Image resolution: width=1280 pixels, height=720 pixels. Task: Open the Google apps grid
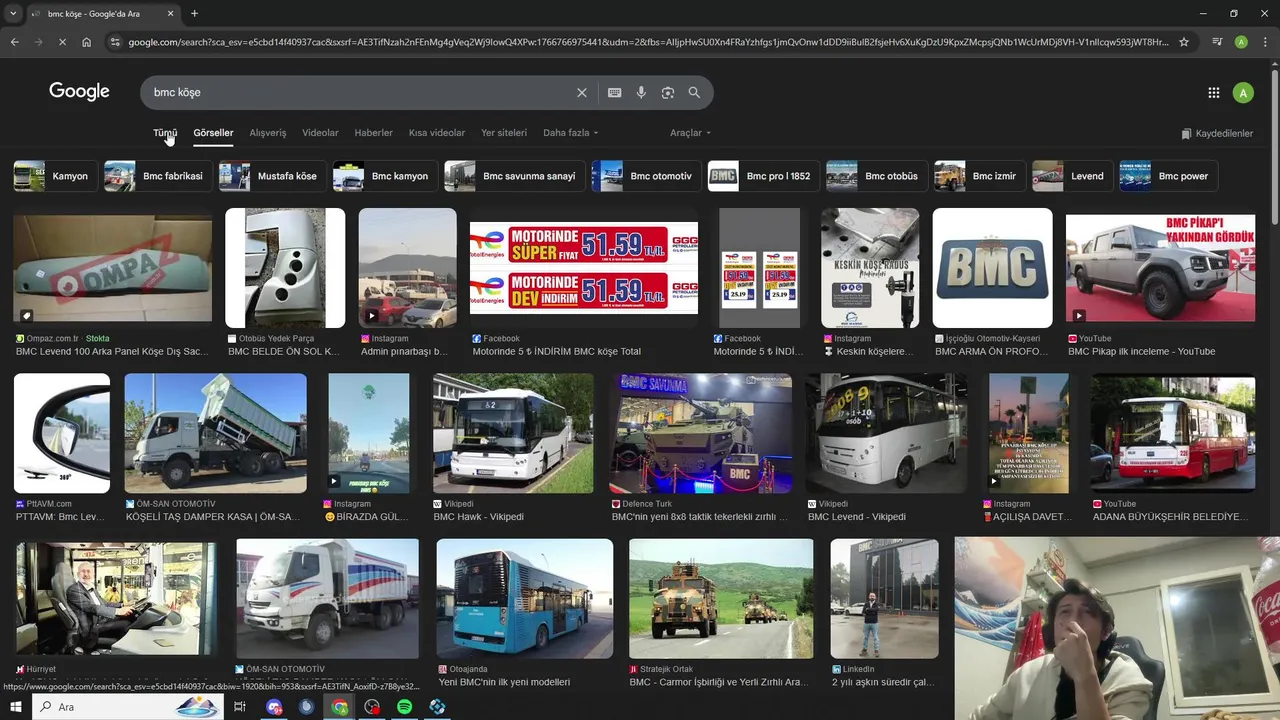[1214, 93]
